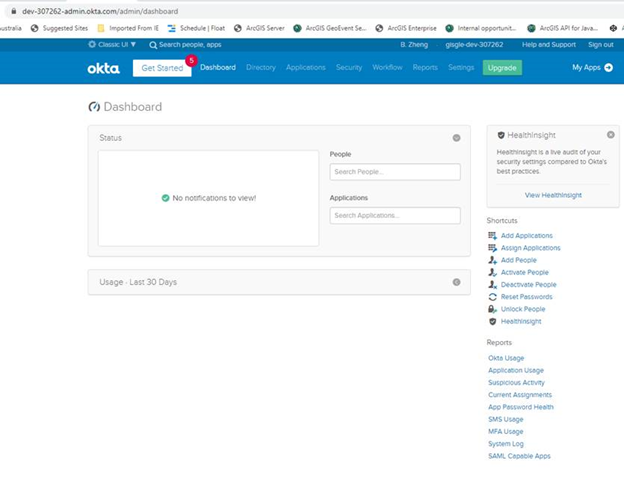The image size is (624, 478).
Task: Click the gisgle-dev-307262 org name
Action: pyautogui.click(x=474, y=45)
